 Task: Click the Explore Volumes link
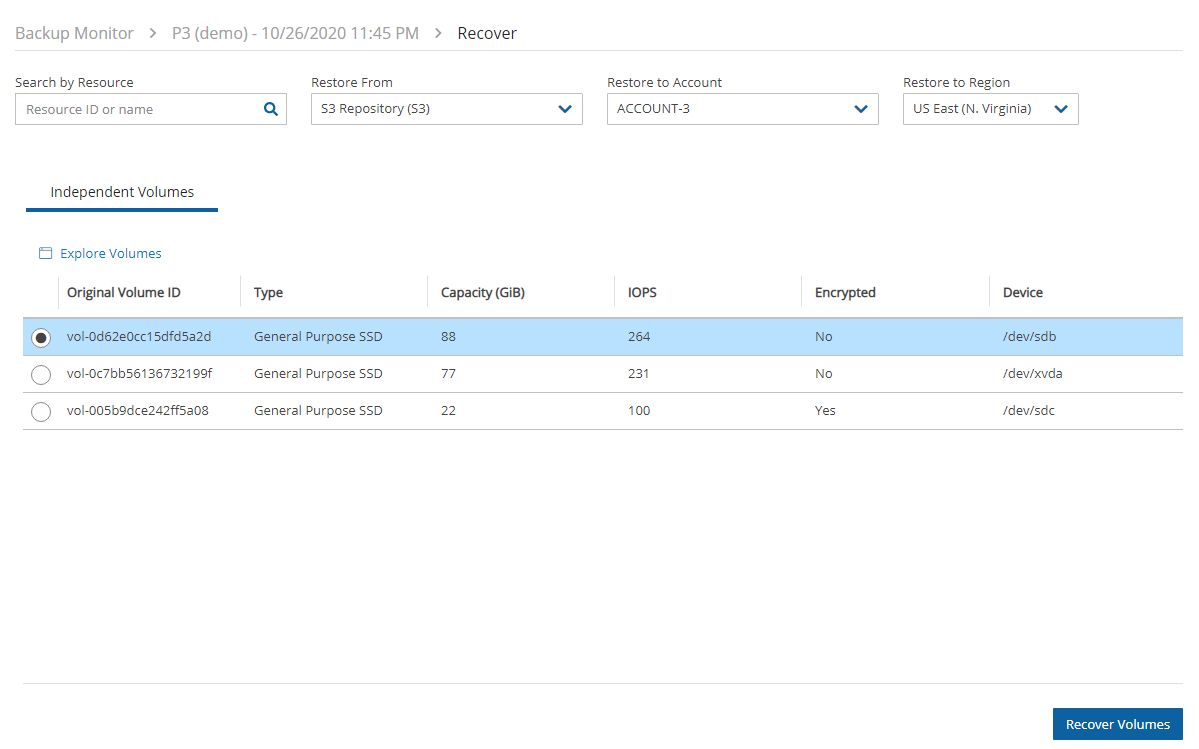click(110, 254)
